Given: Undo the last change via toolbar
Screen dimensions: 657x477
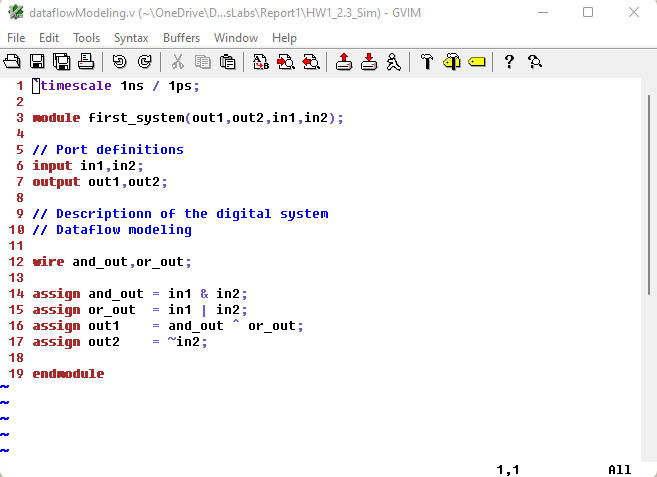Looking at the screenshot, I should coord(119,62).
